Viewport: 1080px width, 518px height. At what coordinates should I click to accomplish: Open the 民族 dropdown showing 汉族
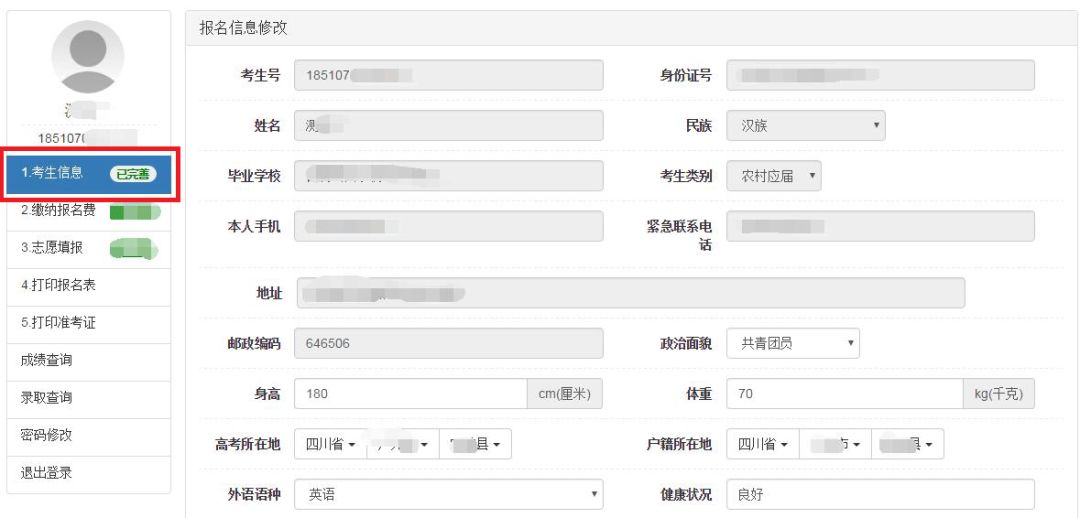[x=806, y=126]
